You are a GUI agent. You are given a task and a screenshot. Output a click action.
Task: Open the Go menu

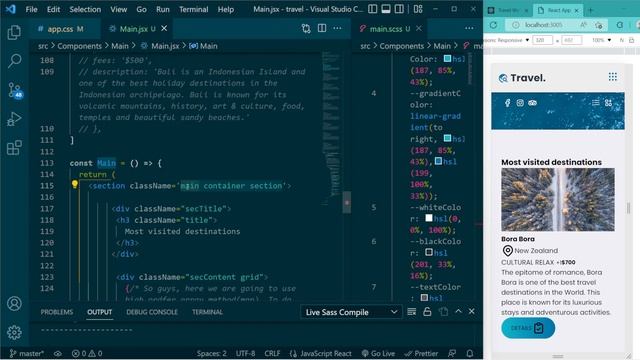click(x=141, y=9)
